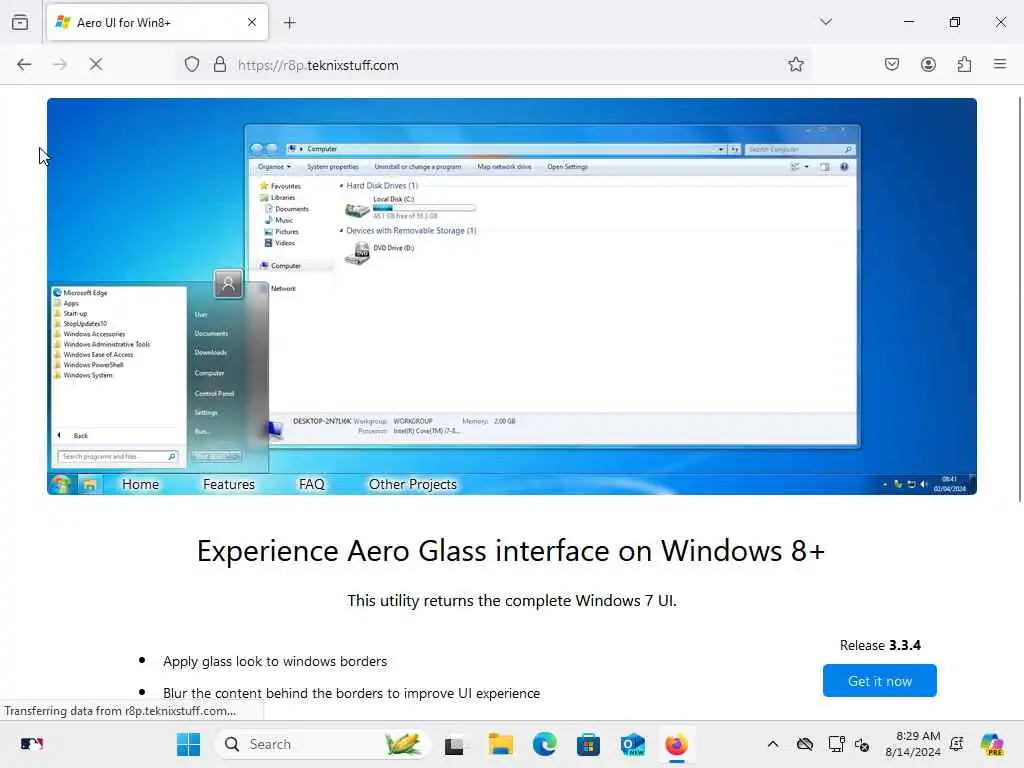The width and height of the screenshot is (1024, 768).
Task: Open tracking protection shield icon
Action: 191,65
